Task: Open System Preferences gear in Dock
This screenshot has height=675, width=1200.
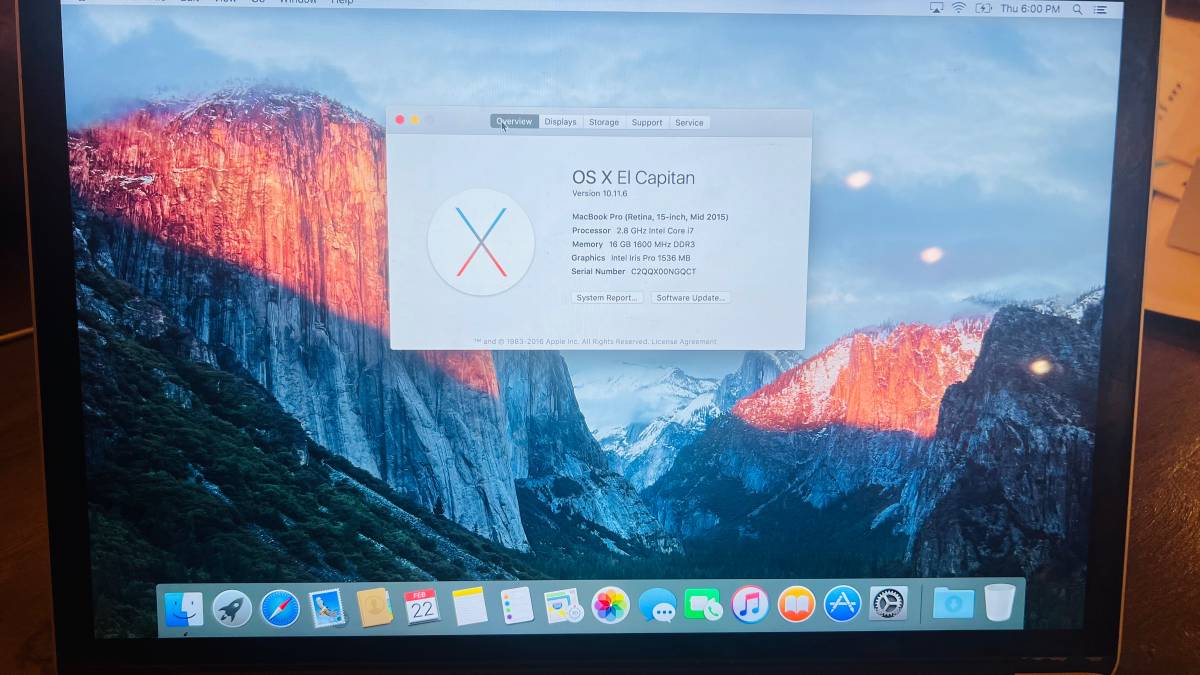Action: [x=888, y=603]
